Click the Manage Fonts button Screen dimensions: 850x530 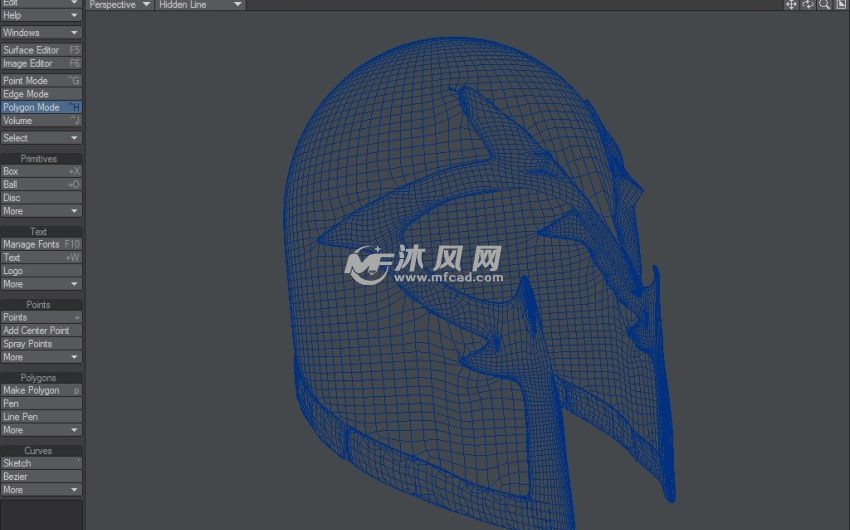point(41,244)
